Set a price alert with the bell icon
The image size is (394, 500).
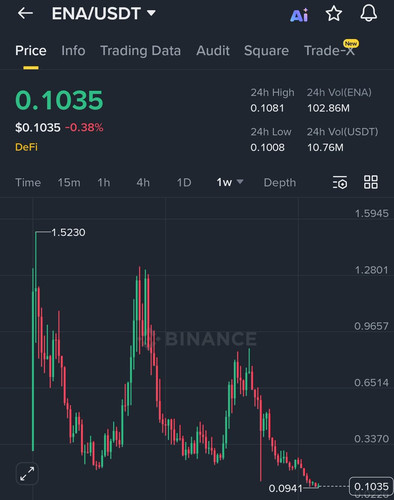[x=369, y=14]
